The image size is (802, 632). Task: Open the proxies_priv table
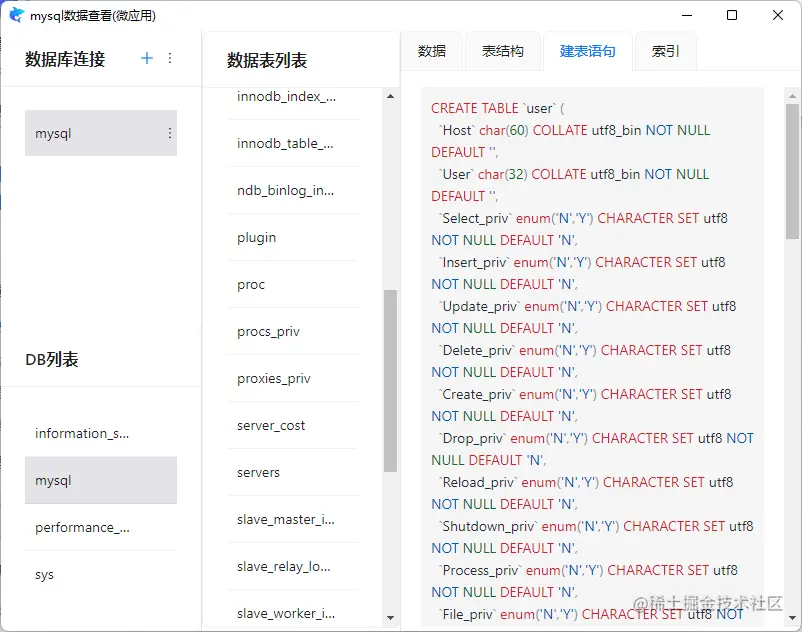point(293,379)
